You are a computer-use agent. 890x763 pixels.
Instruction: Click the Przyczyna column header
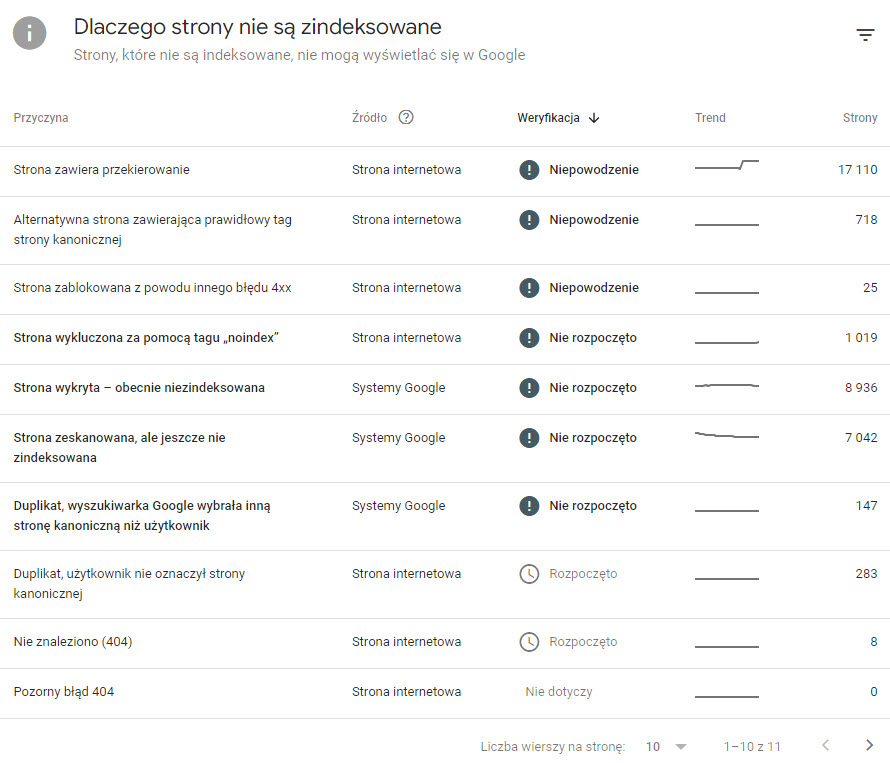click(x=41, y=118)
